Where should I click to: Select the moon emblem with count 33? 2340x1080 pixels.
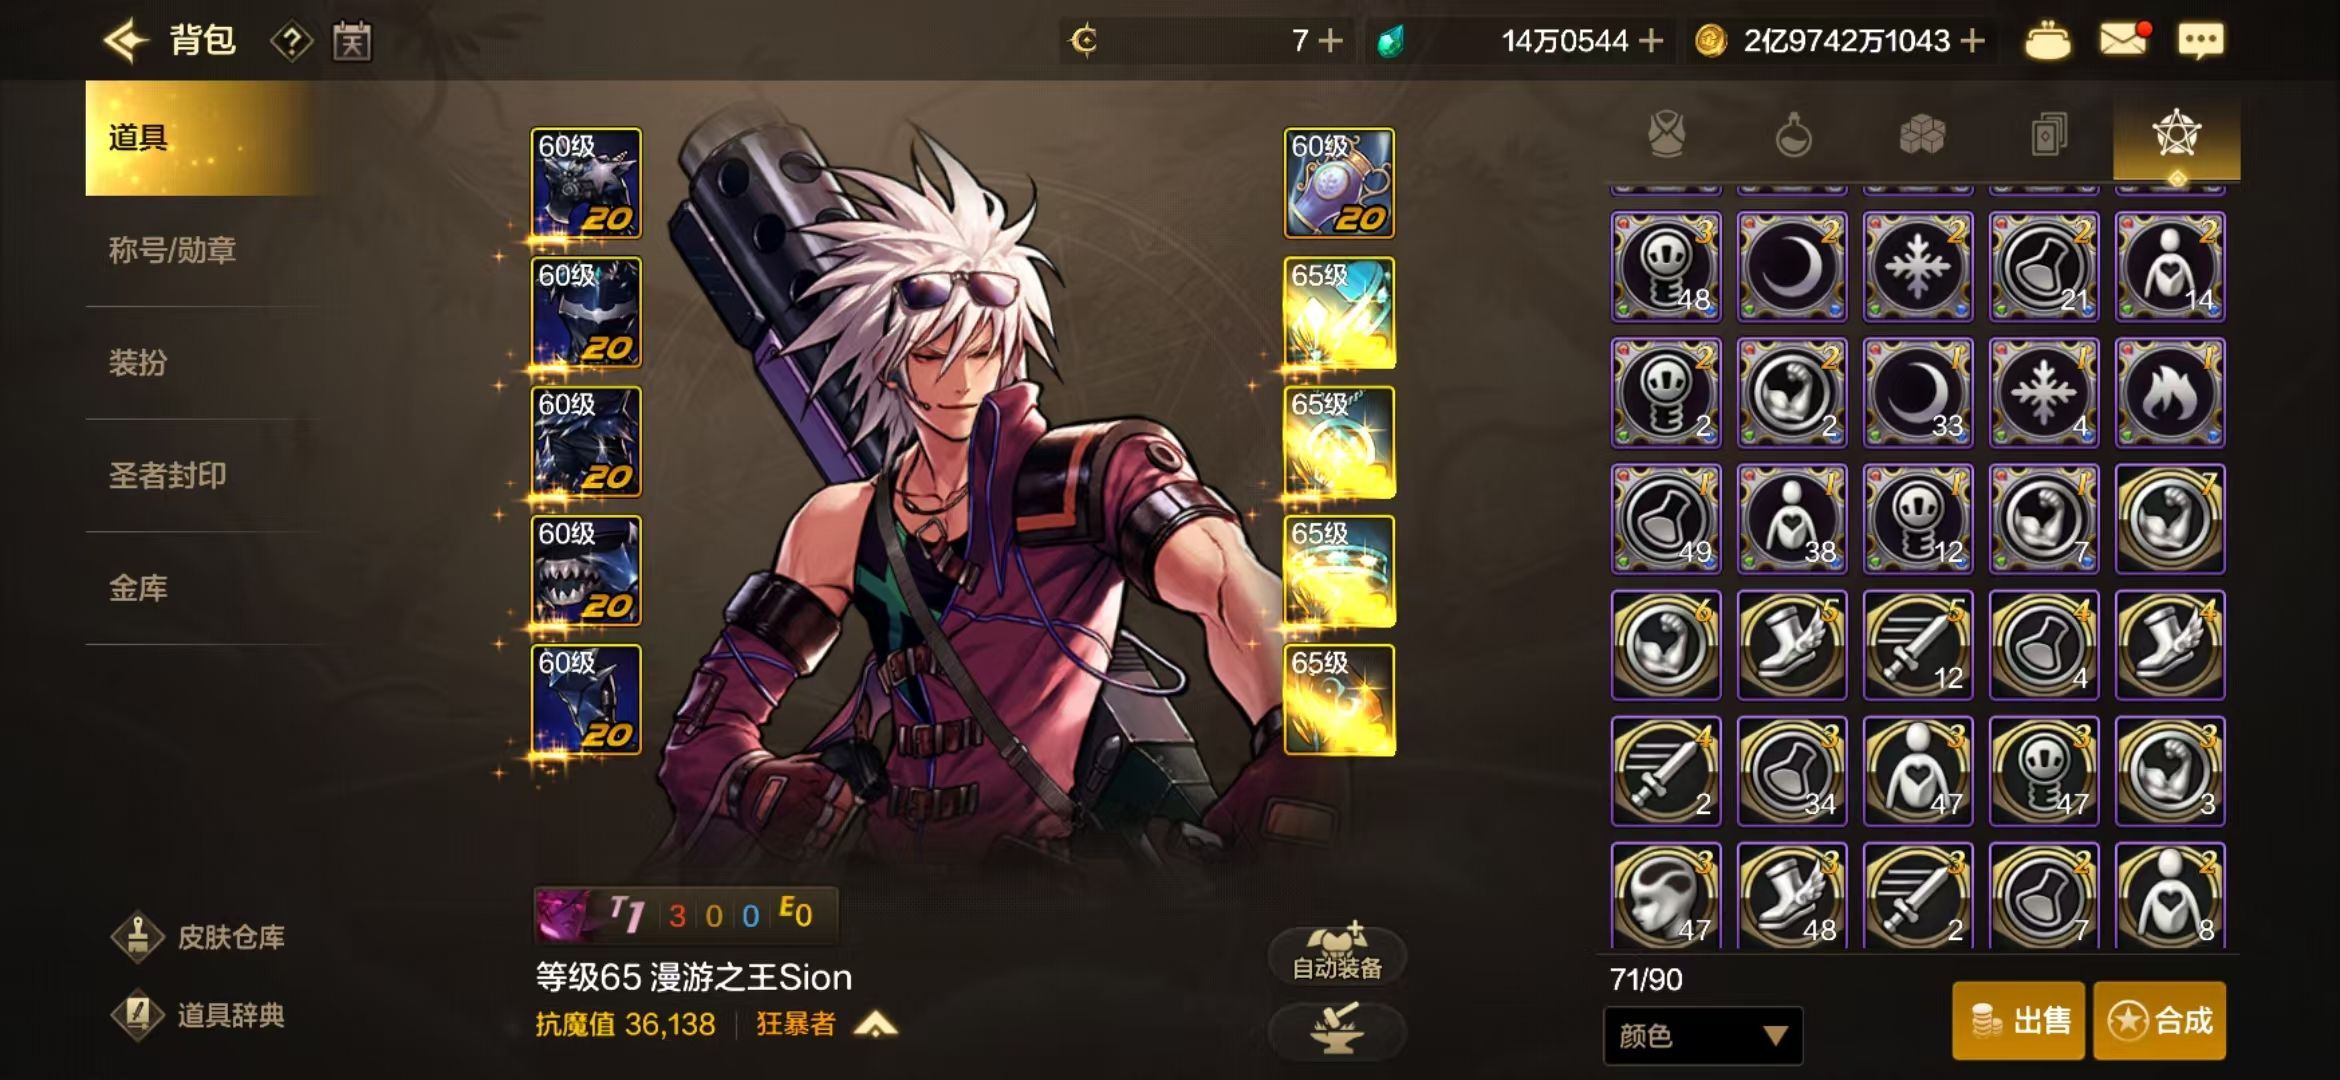[1918, 393]
